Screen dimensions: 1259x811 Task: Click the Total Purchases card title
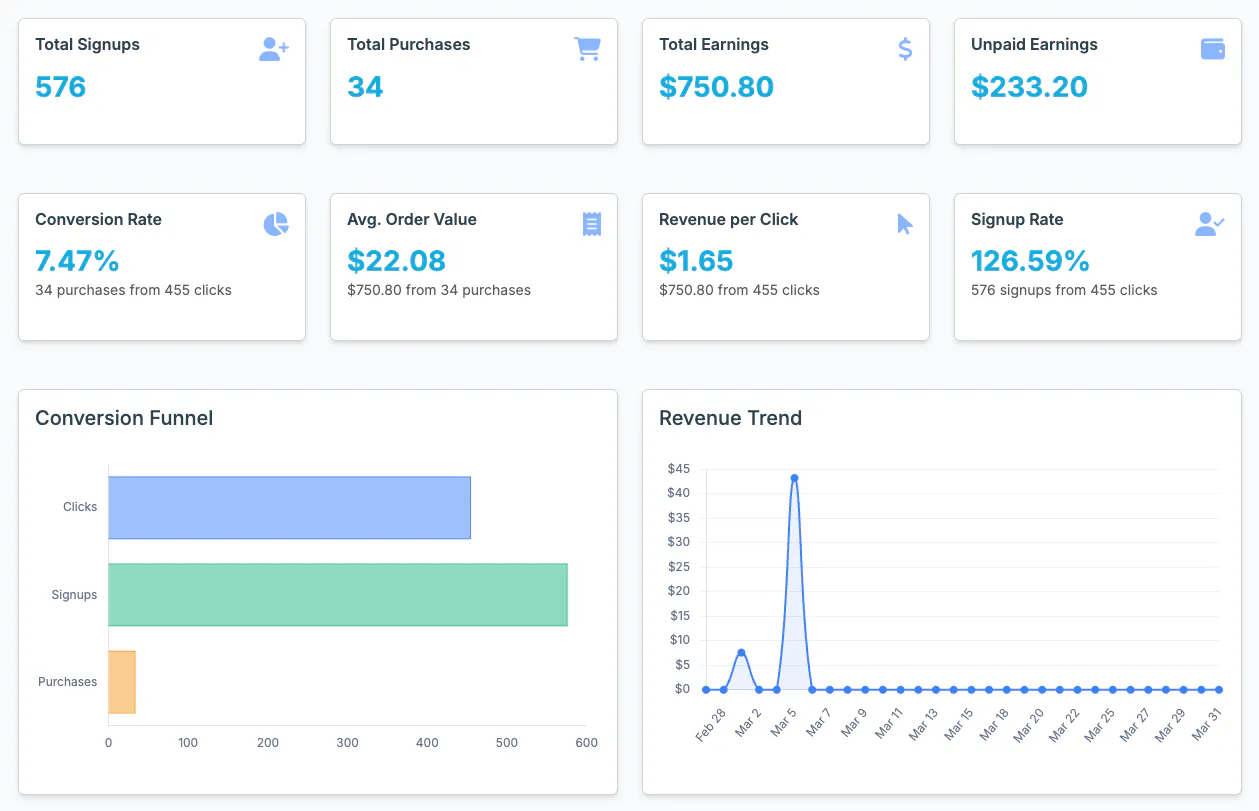tap(408, 45)
